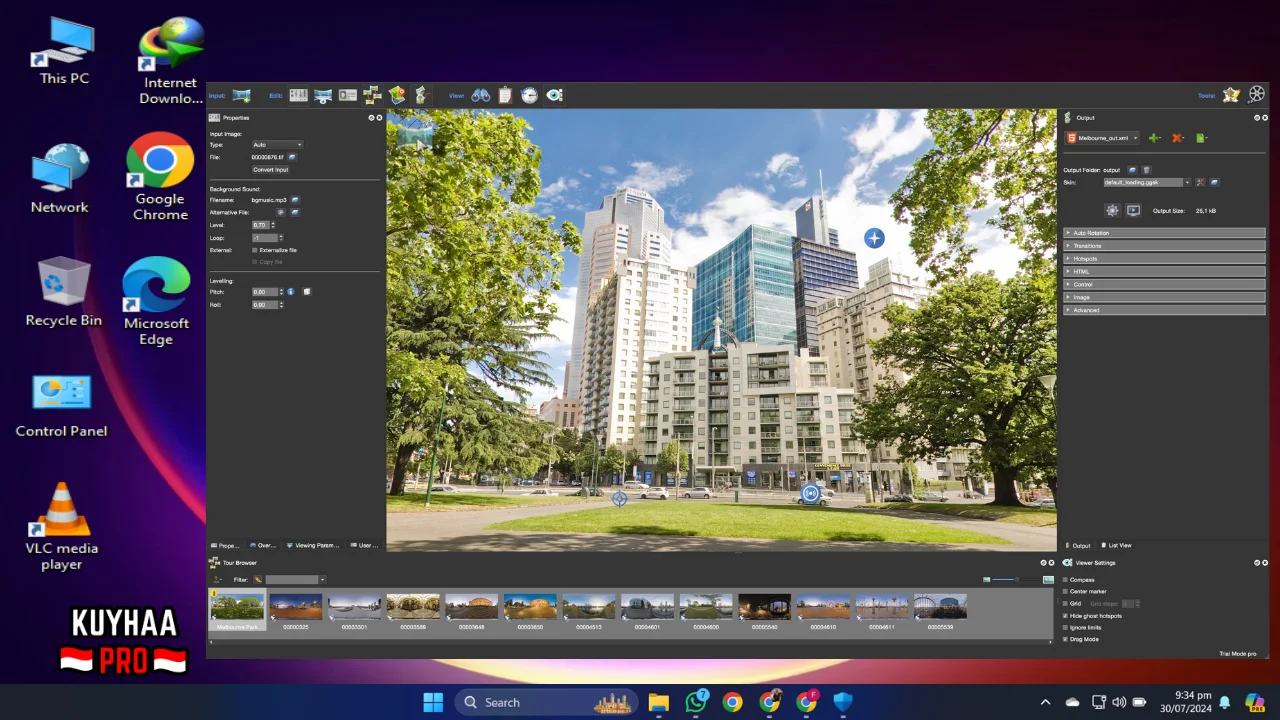Uncheck the Drag Mode checkbox
The image size is (1280, 720).
click(1065, 639)
